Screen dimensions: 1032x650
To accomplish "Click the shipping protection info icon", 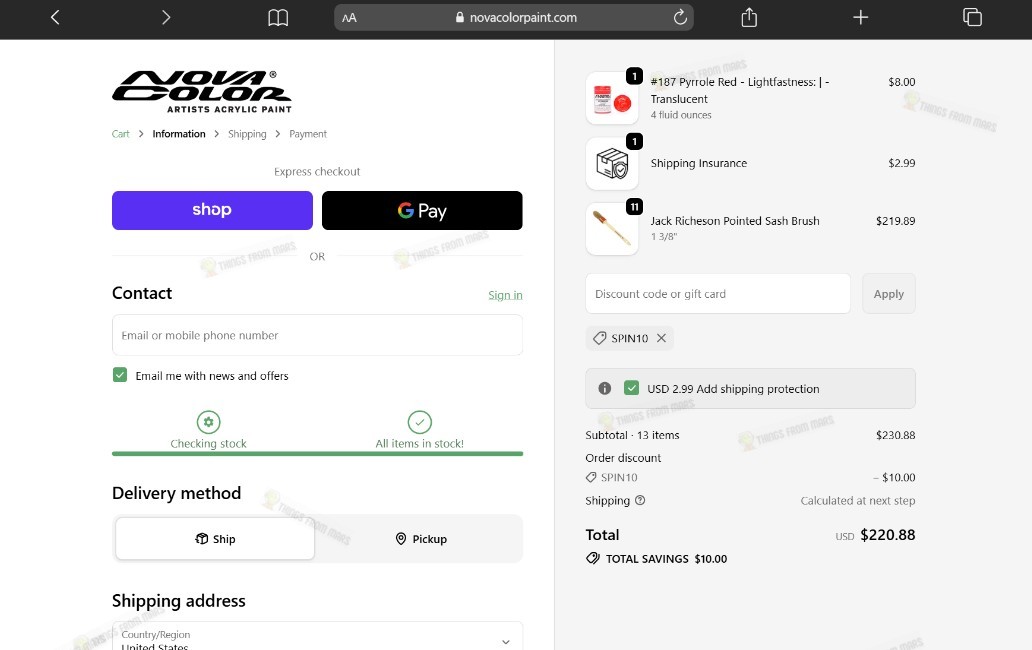I will pyautogui.click(x=604, y=388).
